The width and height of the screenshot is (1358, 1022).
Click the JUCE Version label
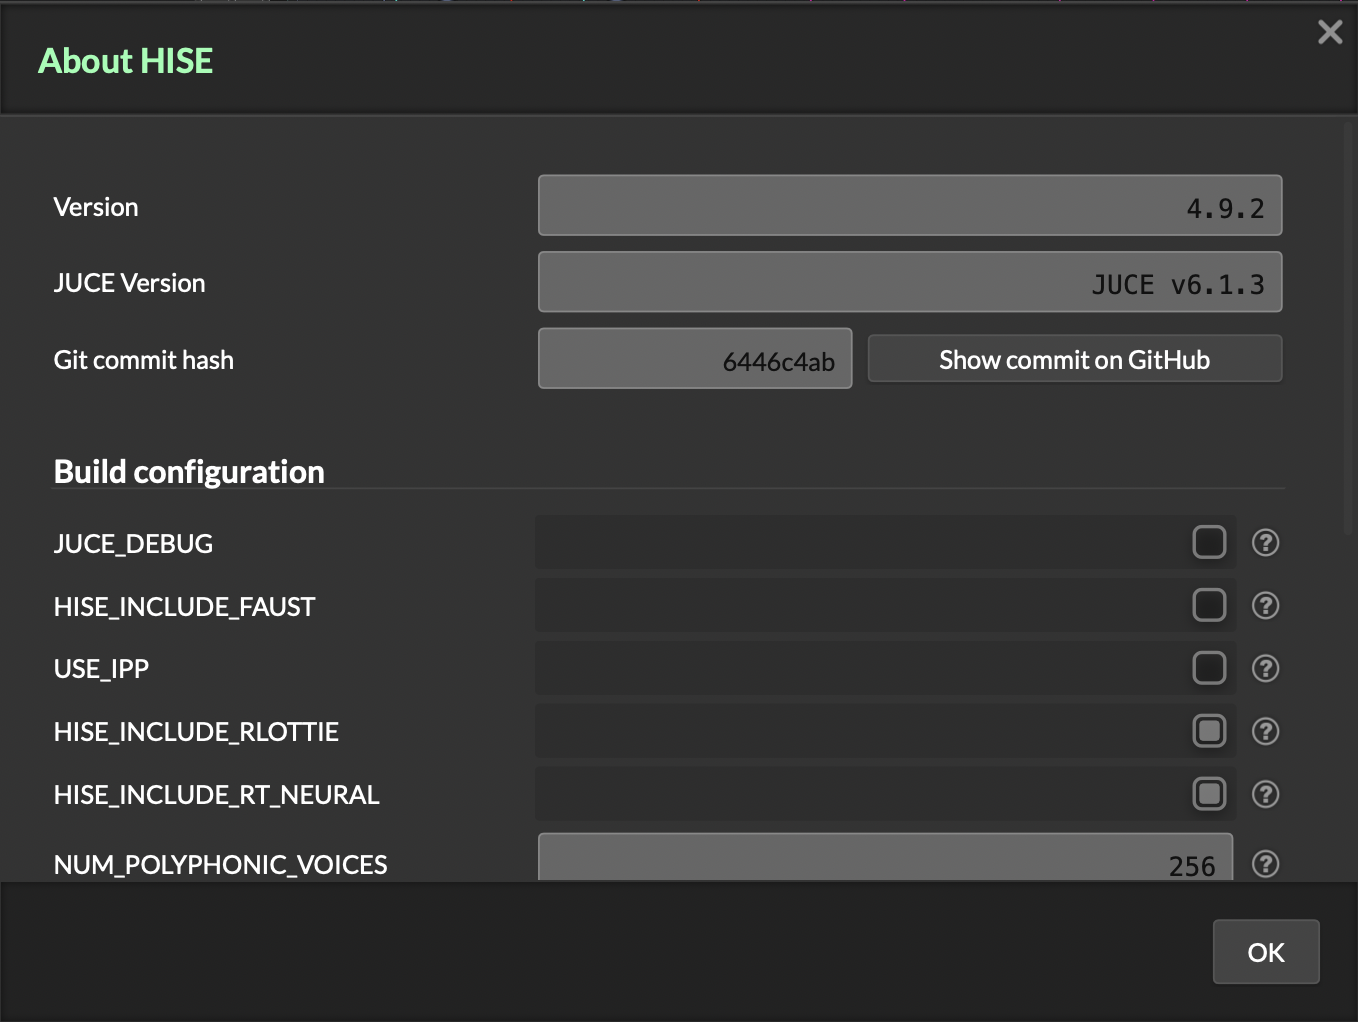tap(130, 283)
